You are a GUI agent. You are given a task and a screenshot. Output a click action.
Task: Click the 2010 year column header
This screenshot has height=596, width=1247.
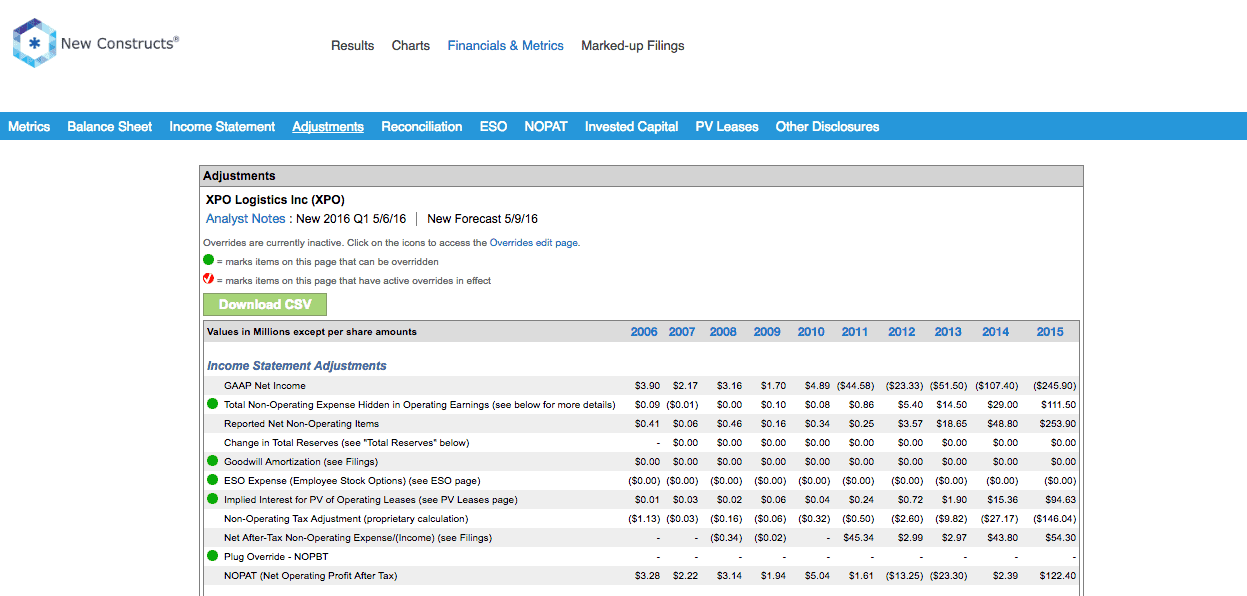(x=811, y=332)
